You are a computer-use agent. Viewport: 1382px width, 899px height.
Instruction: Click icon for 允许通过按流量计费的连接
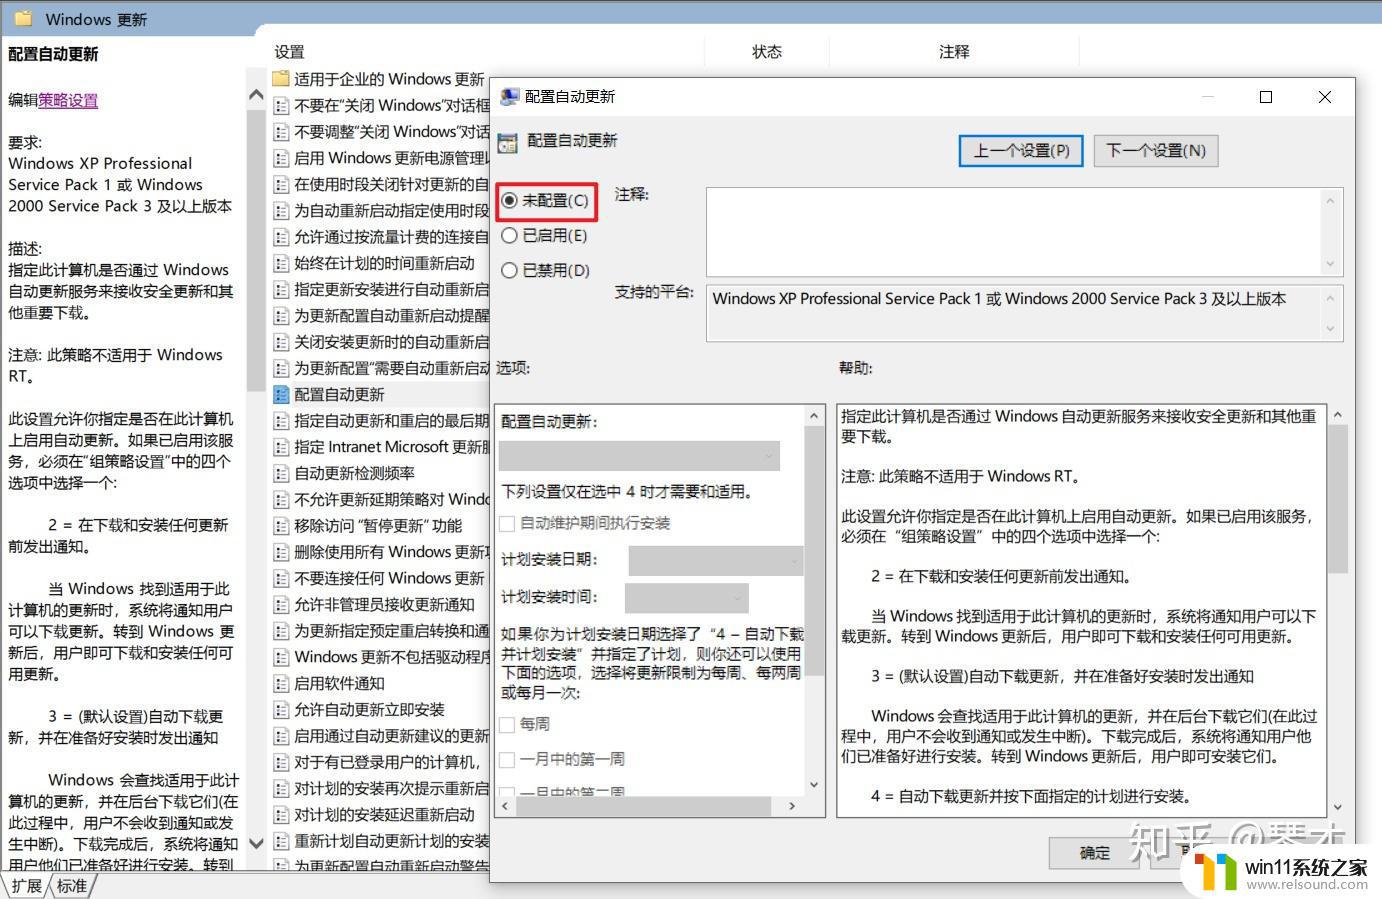281,237
